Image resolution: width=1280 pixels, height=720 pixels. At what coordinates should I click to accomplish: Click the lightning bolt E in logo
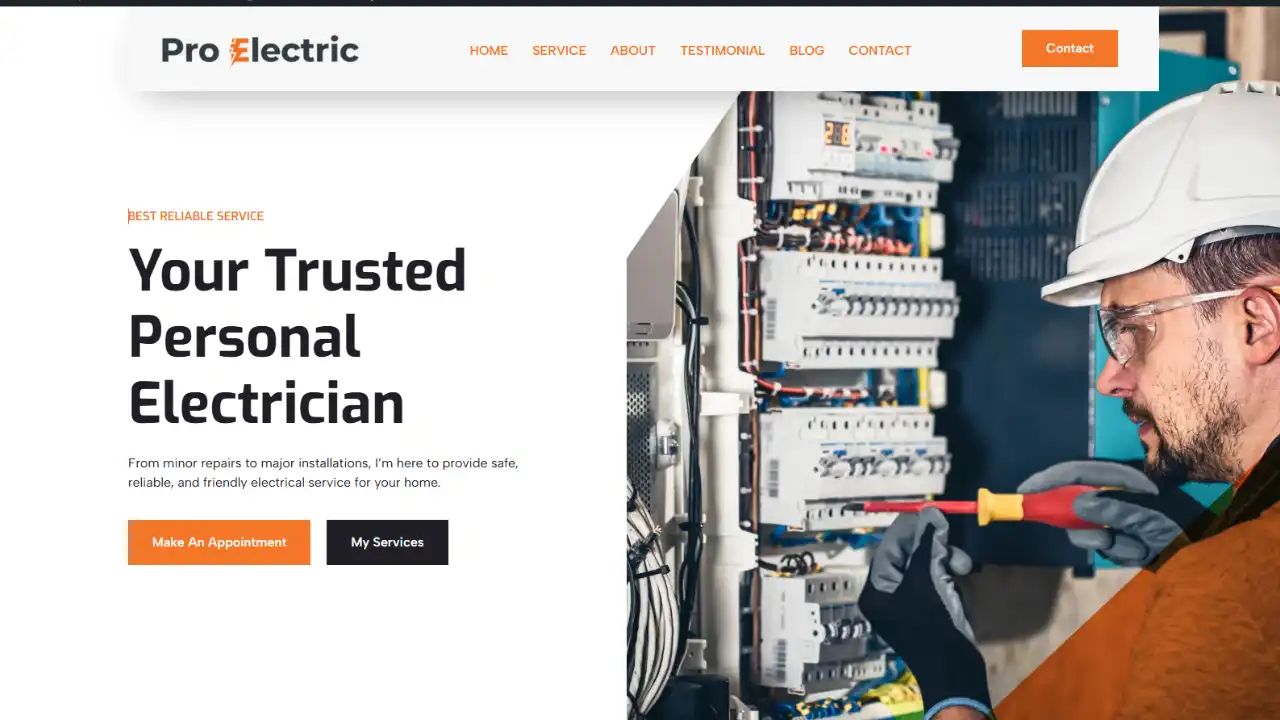[239, 50]
